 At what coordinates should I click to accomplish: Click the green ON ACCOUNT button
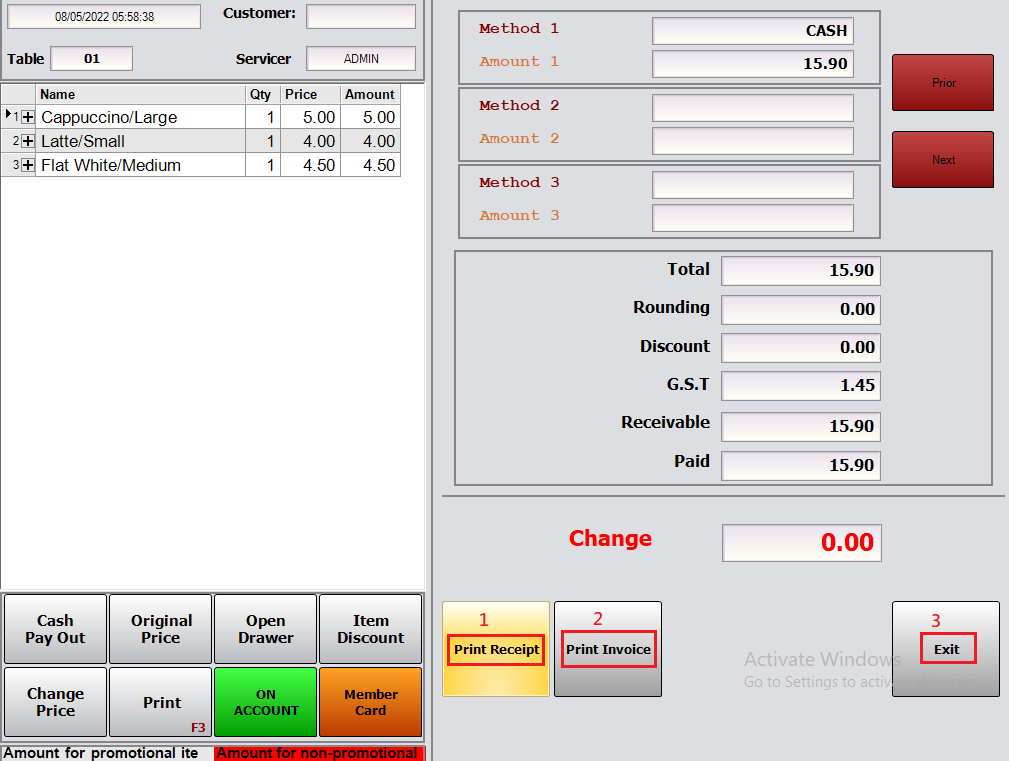(x=266, y=702)
